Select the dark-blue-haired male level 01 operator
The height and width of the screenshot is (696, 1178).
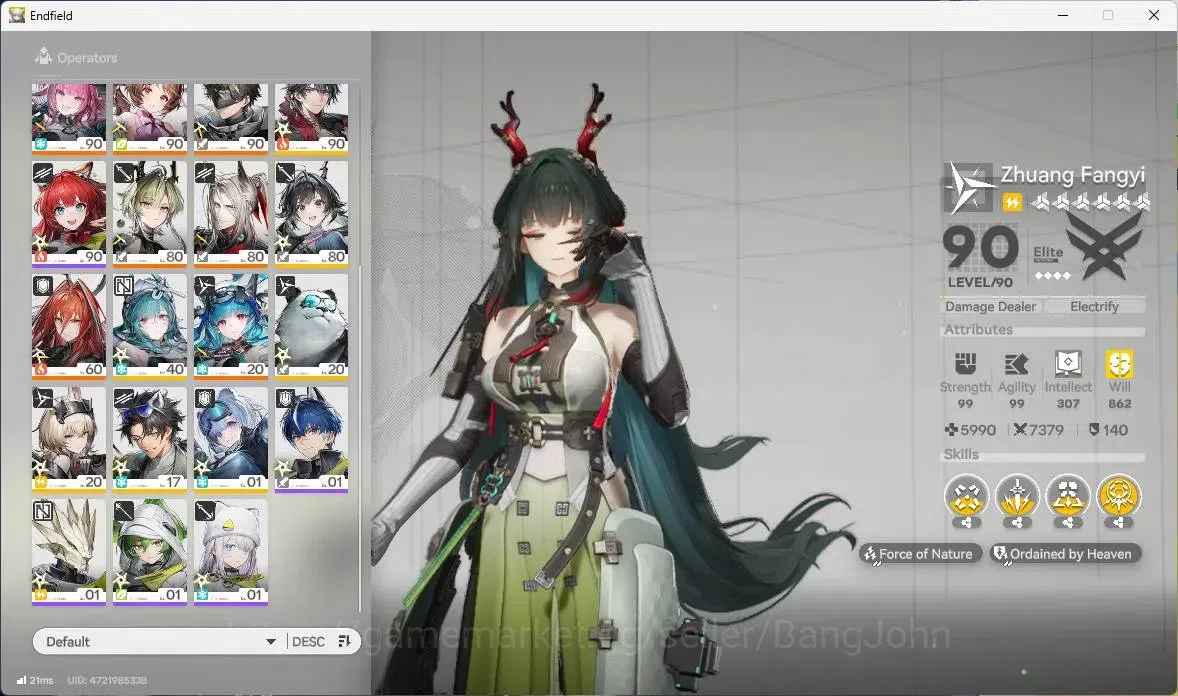click(x=312, y=440)
